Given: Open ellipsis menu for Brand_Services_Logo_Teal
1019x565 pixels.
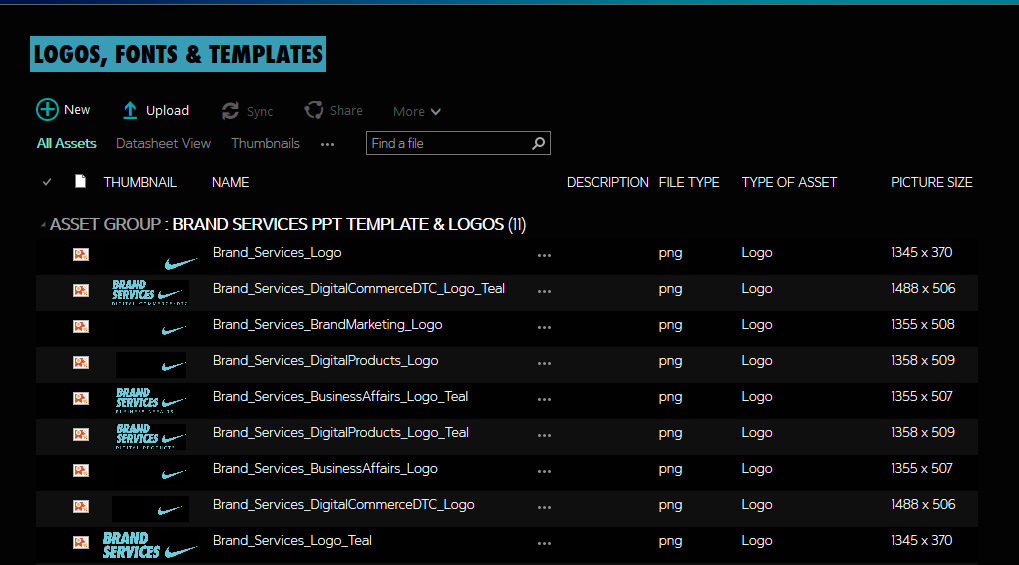Looking at the screenshot, I should [x=544, y=544].
